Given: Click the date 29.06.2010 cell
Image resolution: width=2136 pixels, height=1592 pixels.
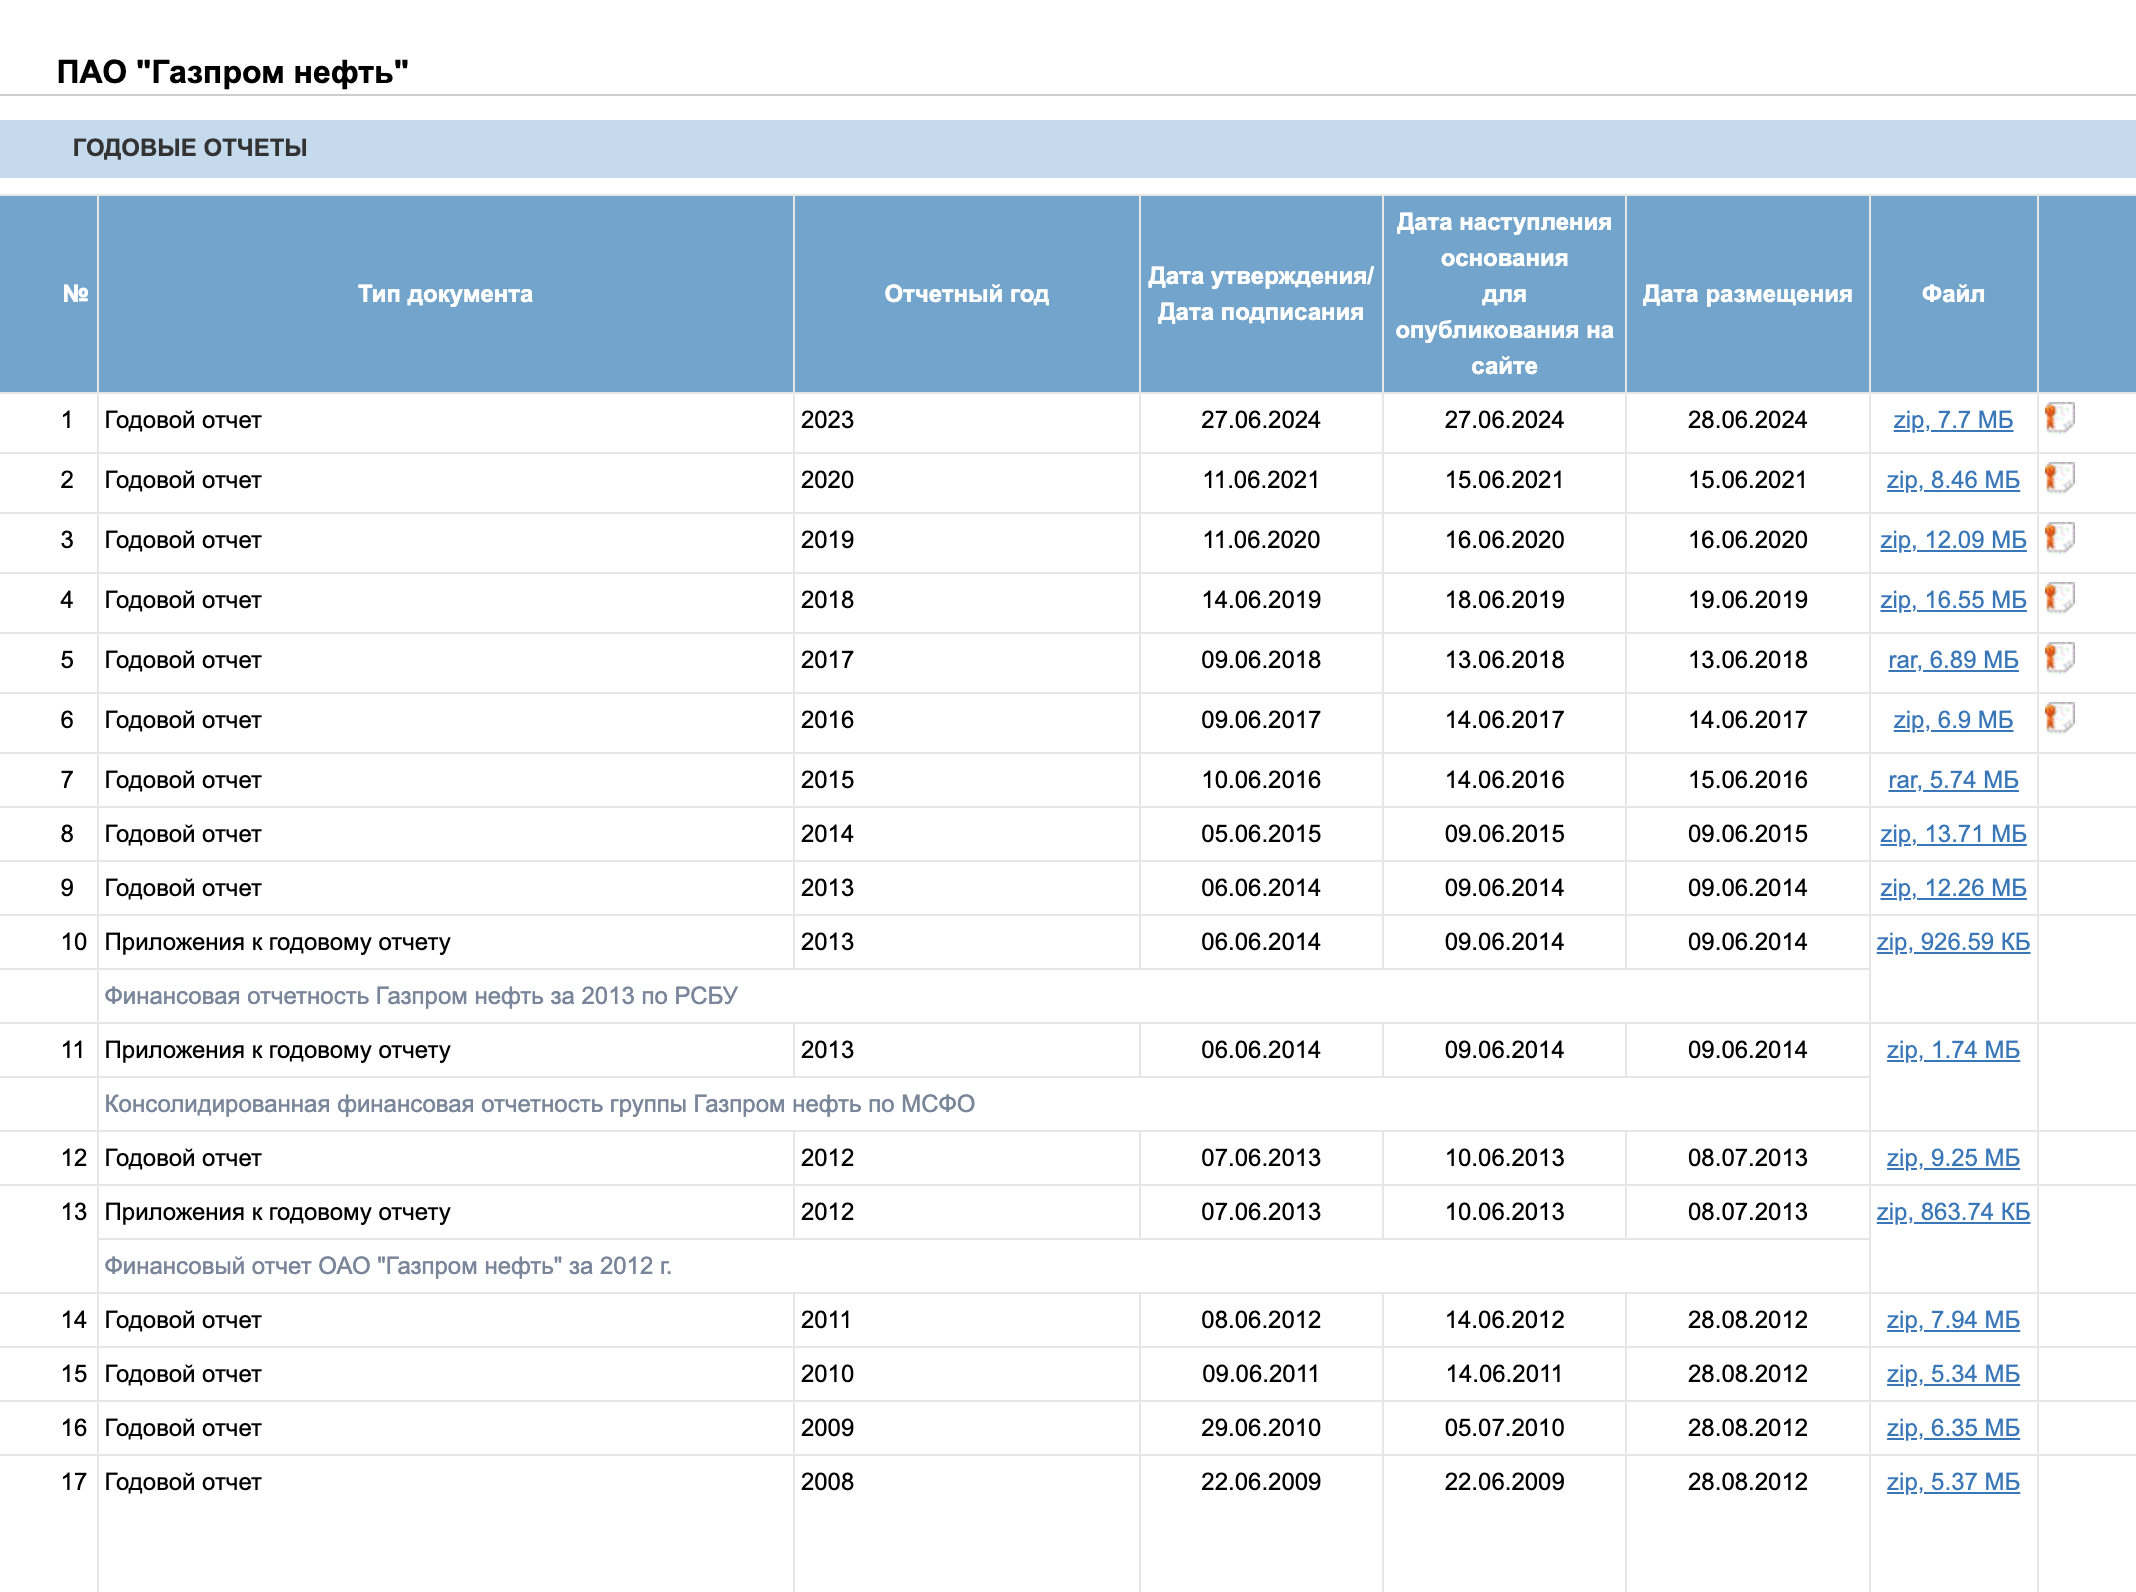Looking at the screenshot, I should 1260,1428.
